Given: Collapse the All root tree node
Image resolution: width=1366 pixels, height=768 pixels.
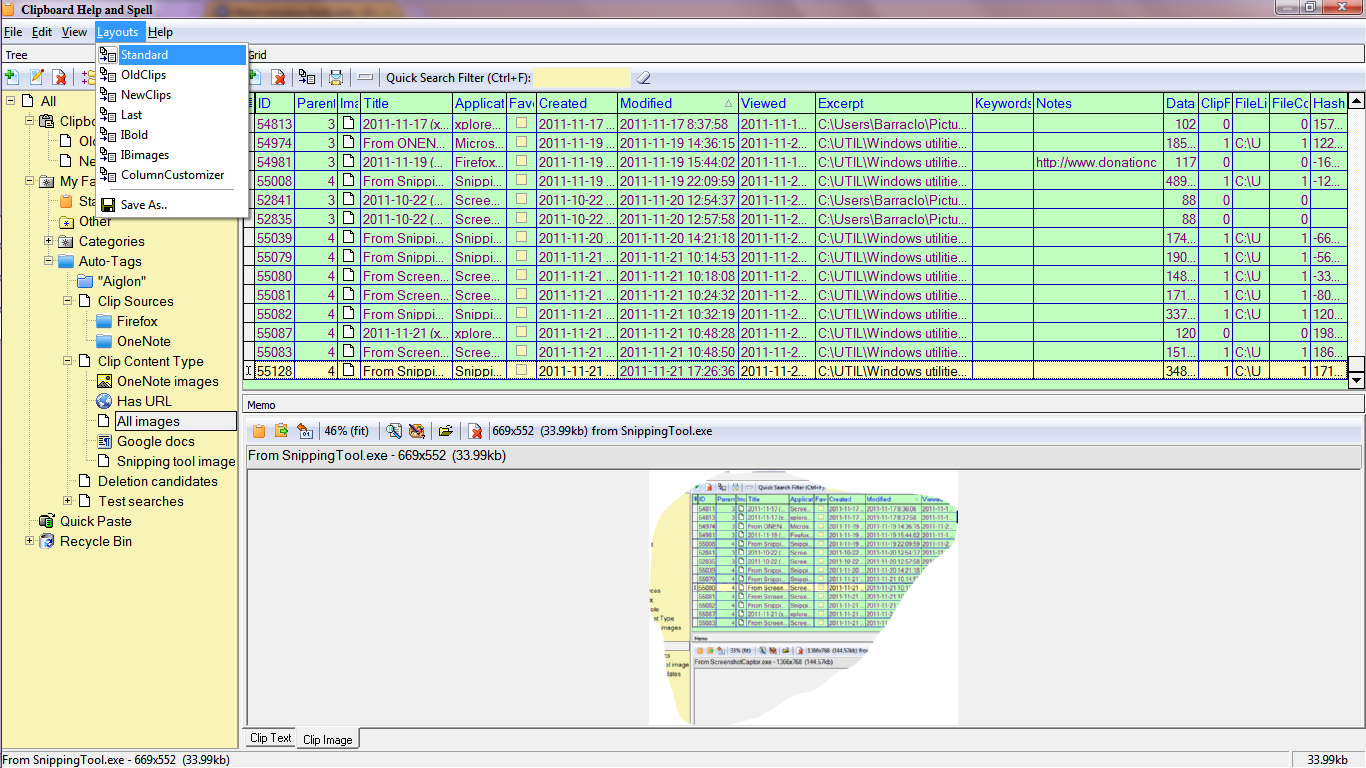Looking at the screenshot, I should coord(11,101).
